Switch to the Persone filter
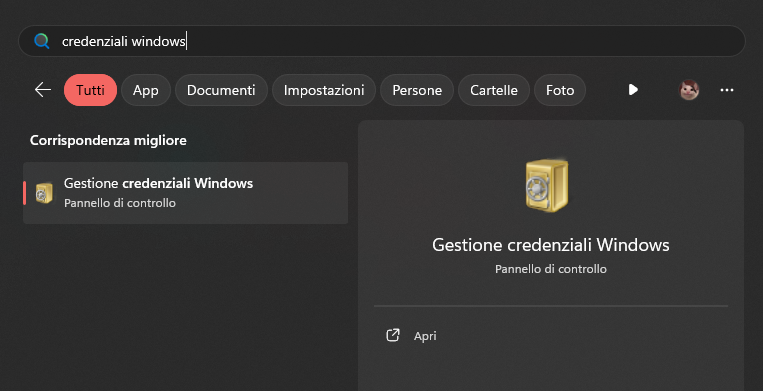This screenshot has width=763, height=391. [417, 90]
